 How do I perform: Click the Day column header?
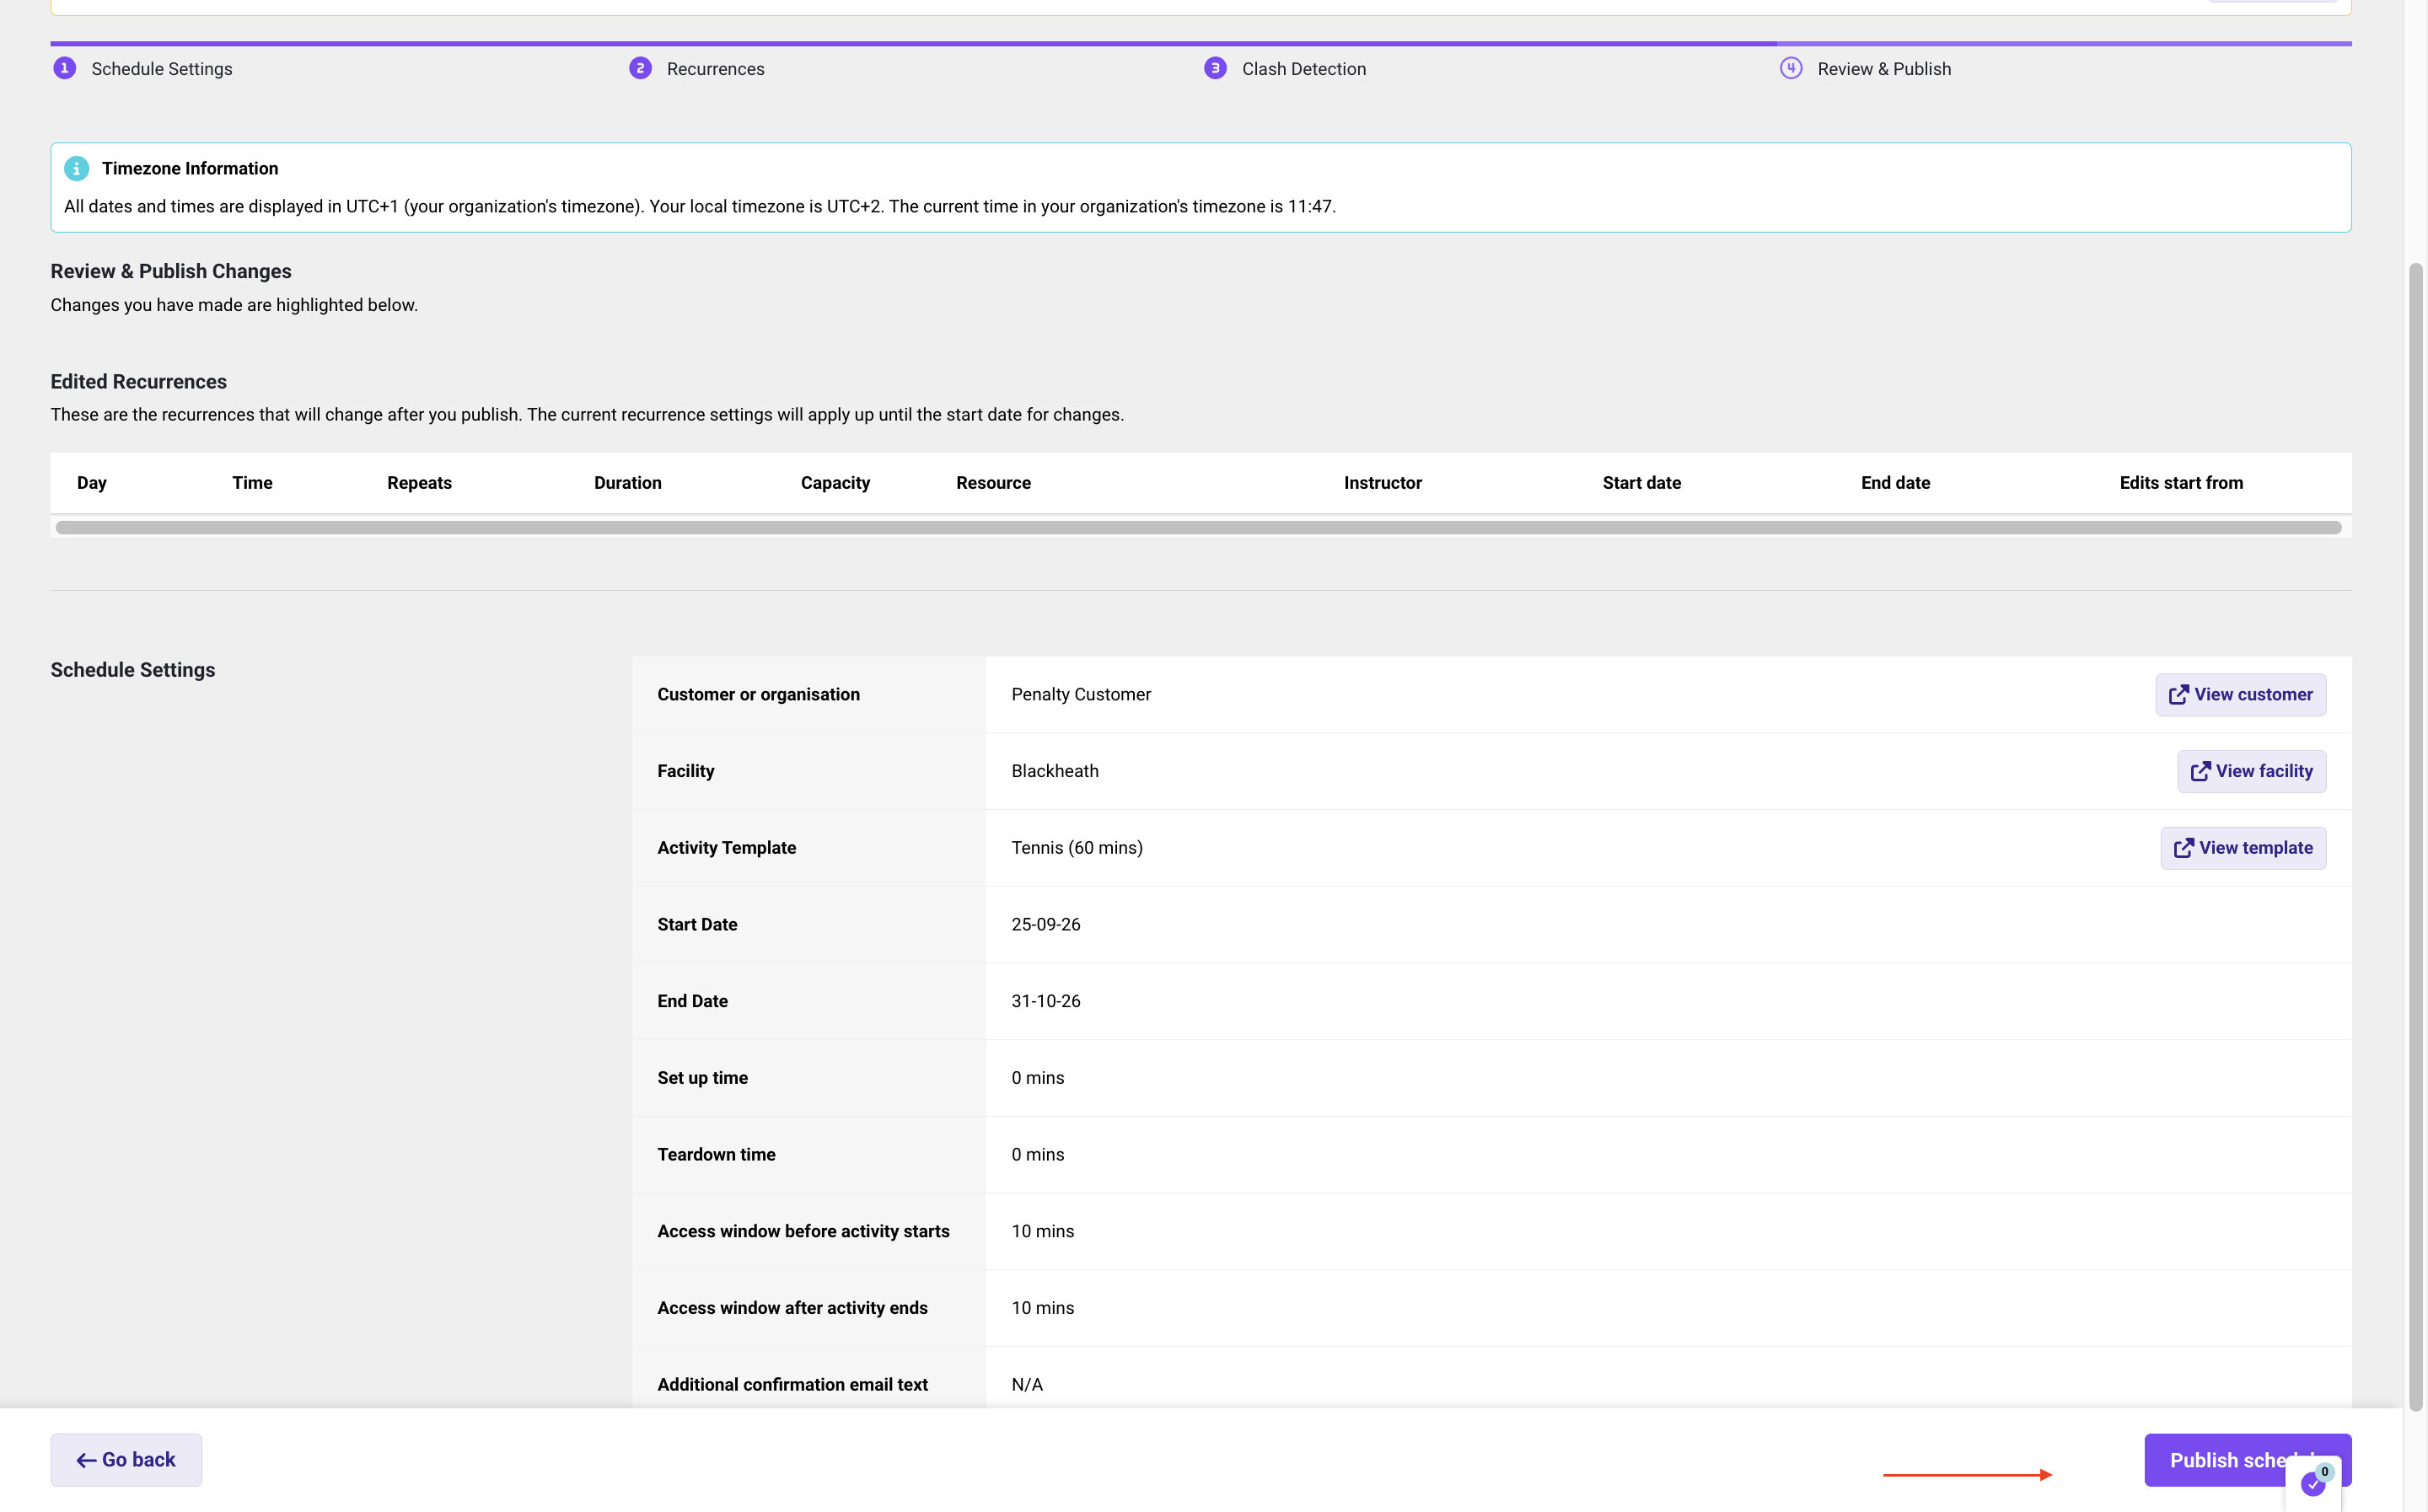pyautogui.click(x=92, y=483)
